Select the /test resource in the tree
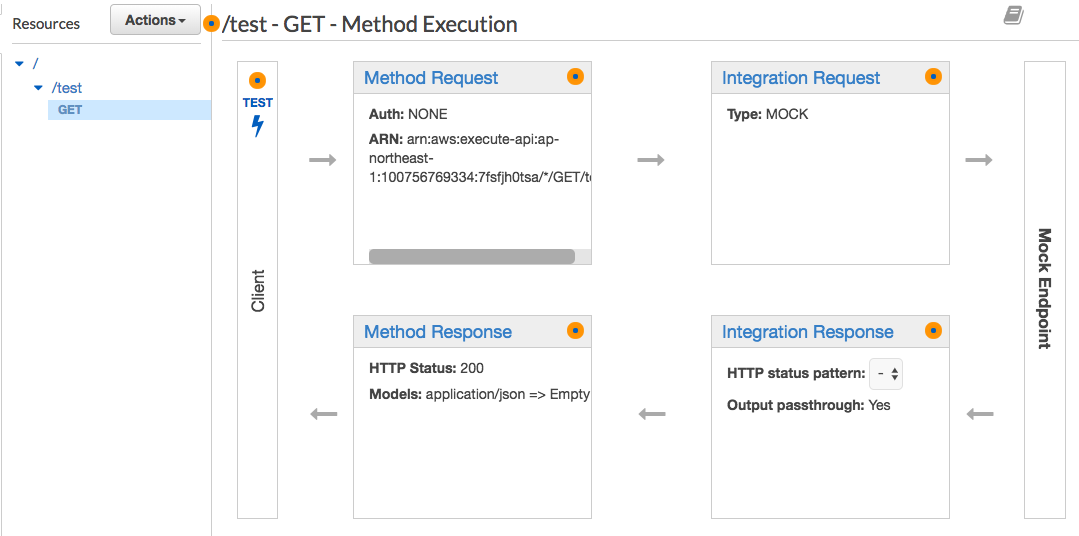 point(67,88)
